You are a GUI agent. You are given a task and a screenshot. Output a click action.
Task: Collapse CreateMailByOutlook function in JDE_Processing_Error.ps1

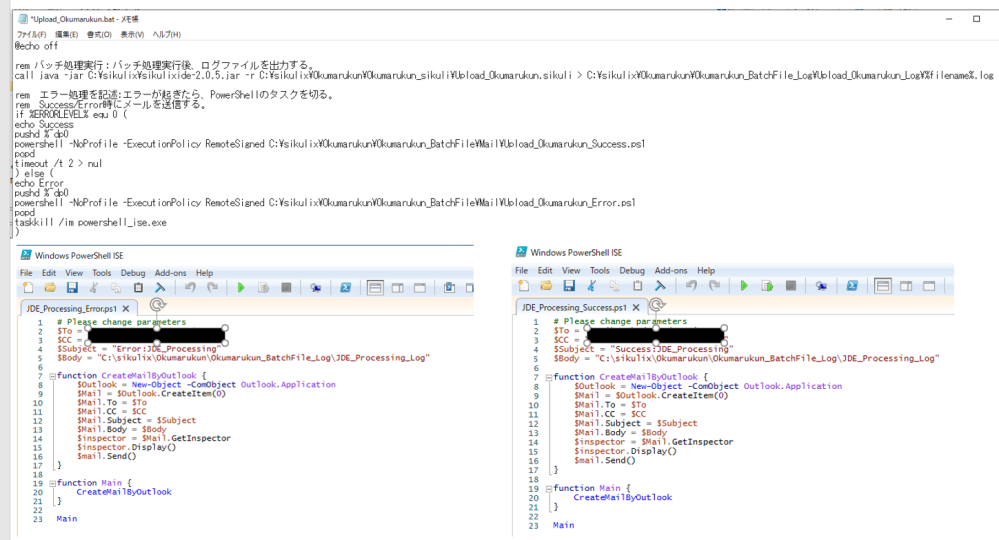[x=53, y=376]
